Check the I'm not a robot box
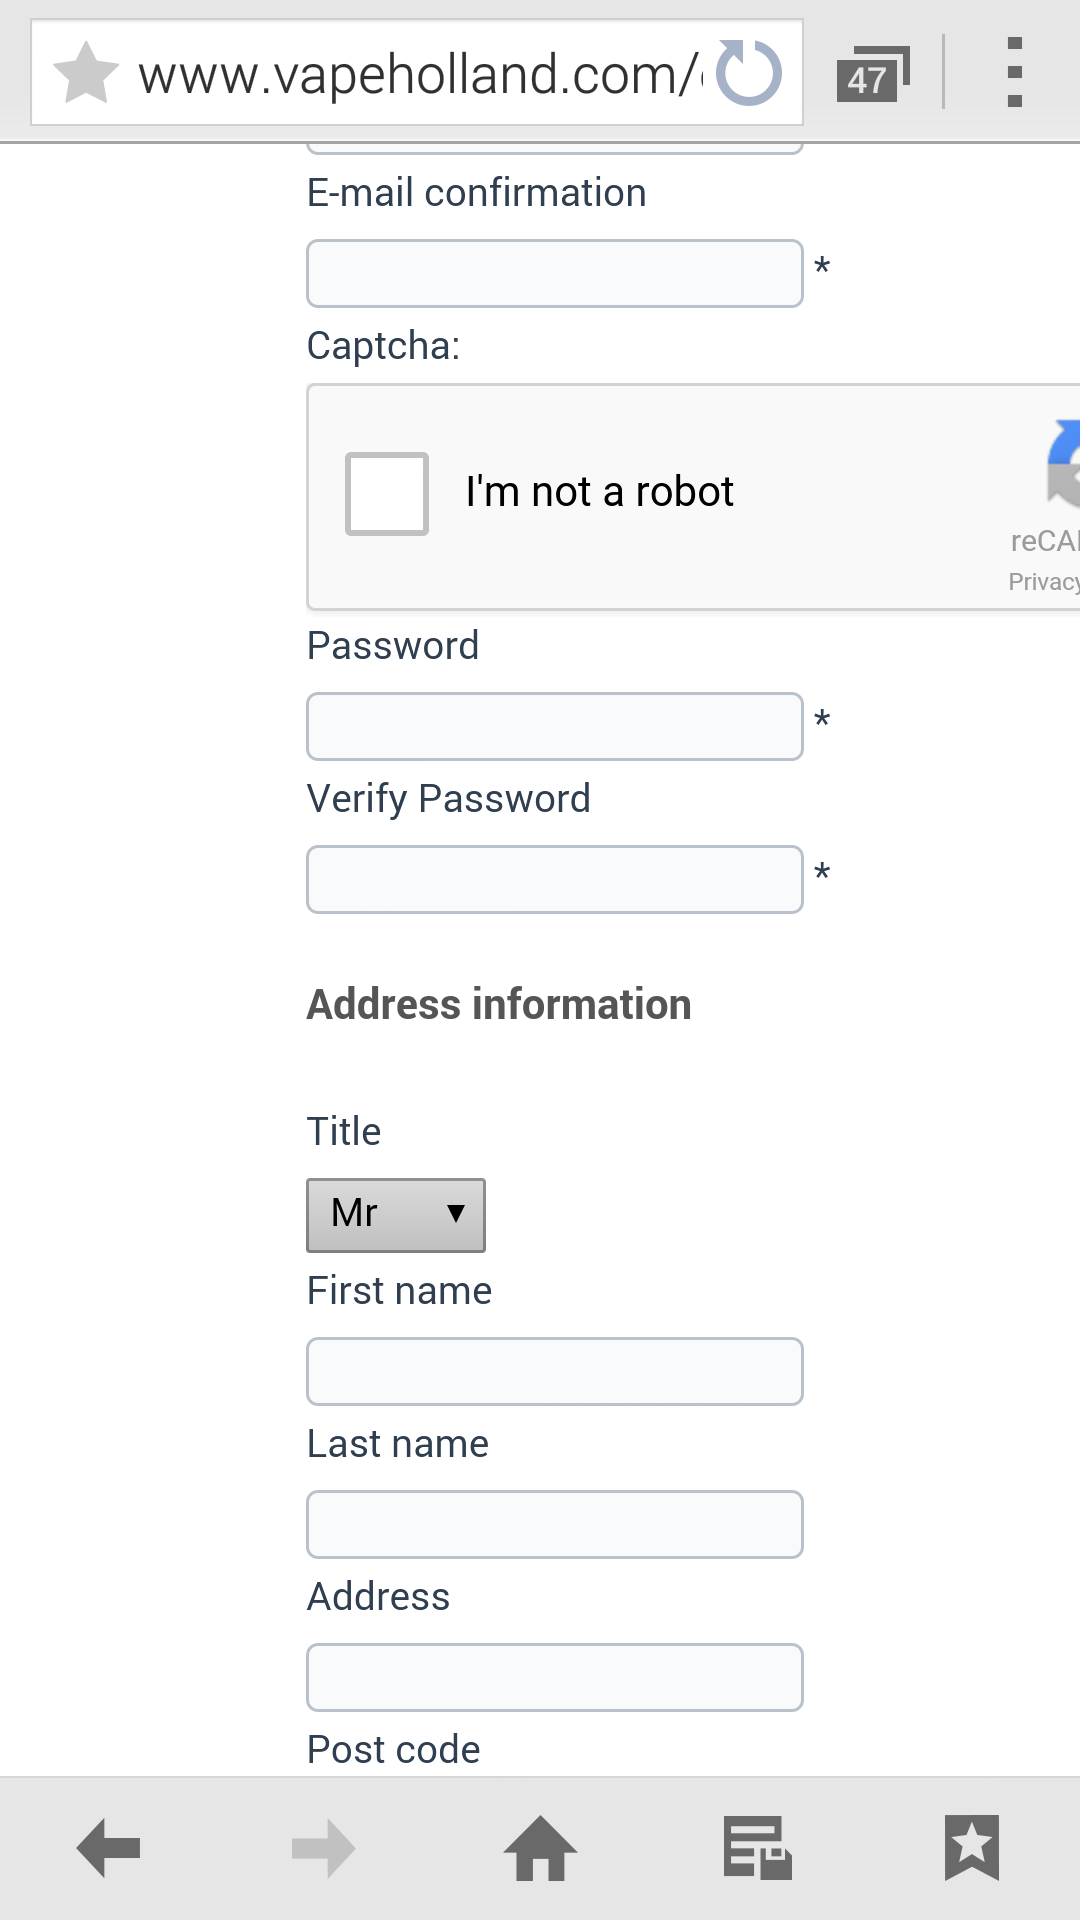This screenshot has height=1920, width=1080. pos(387,494)
